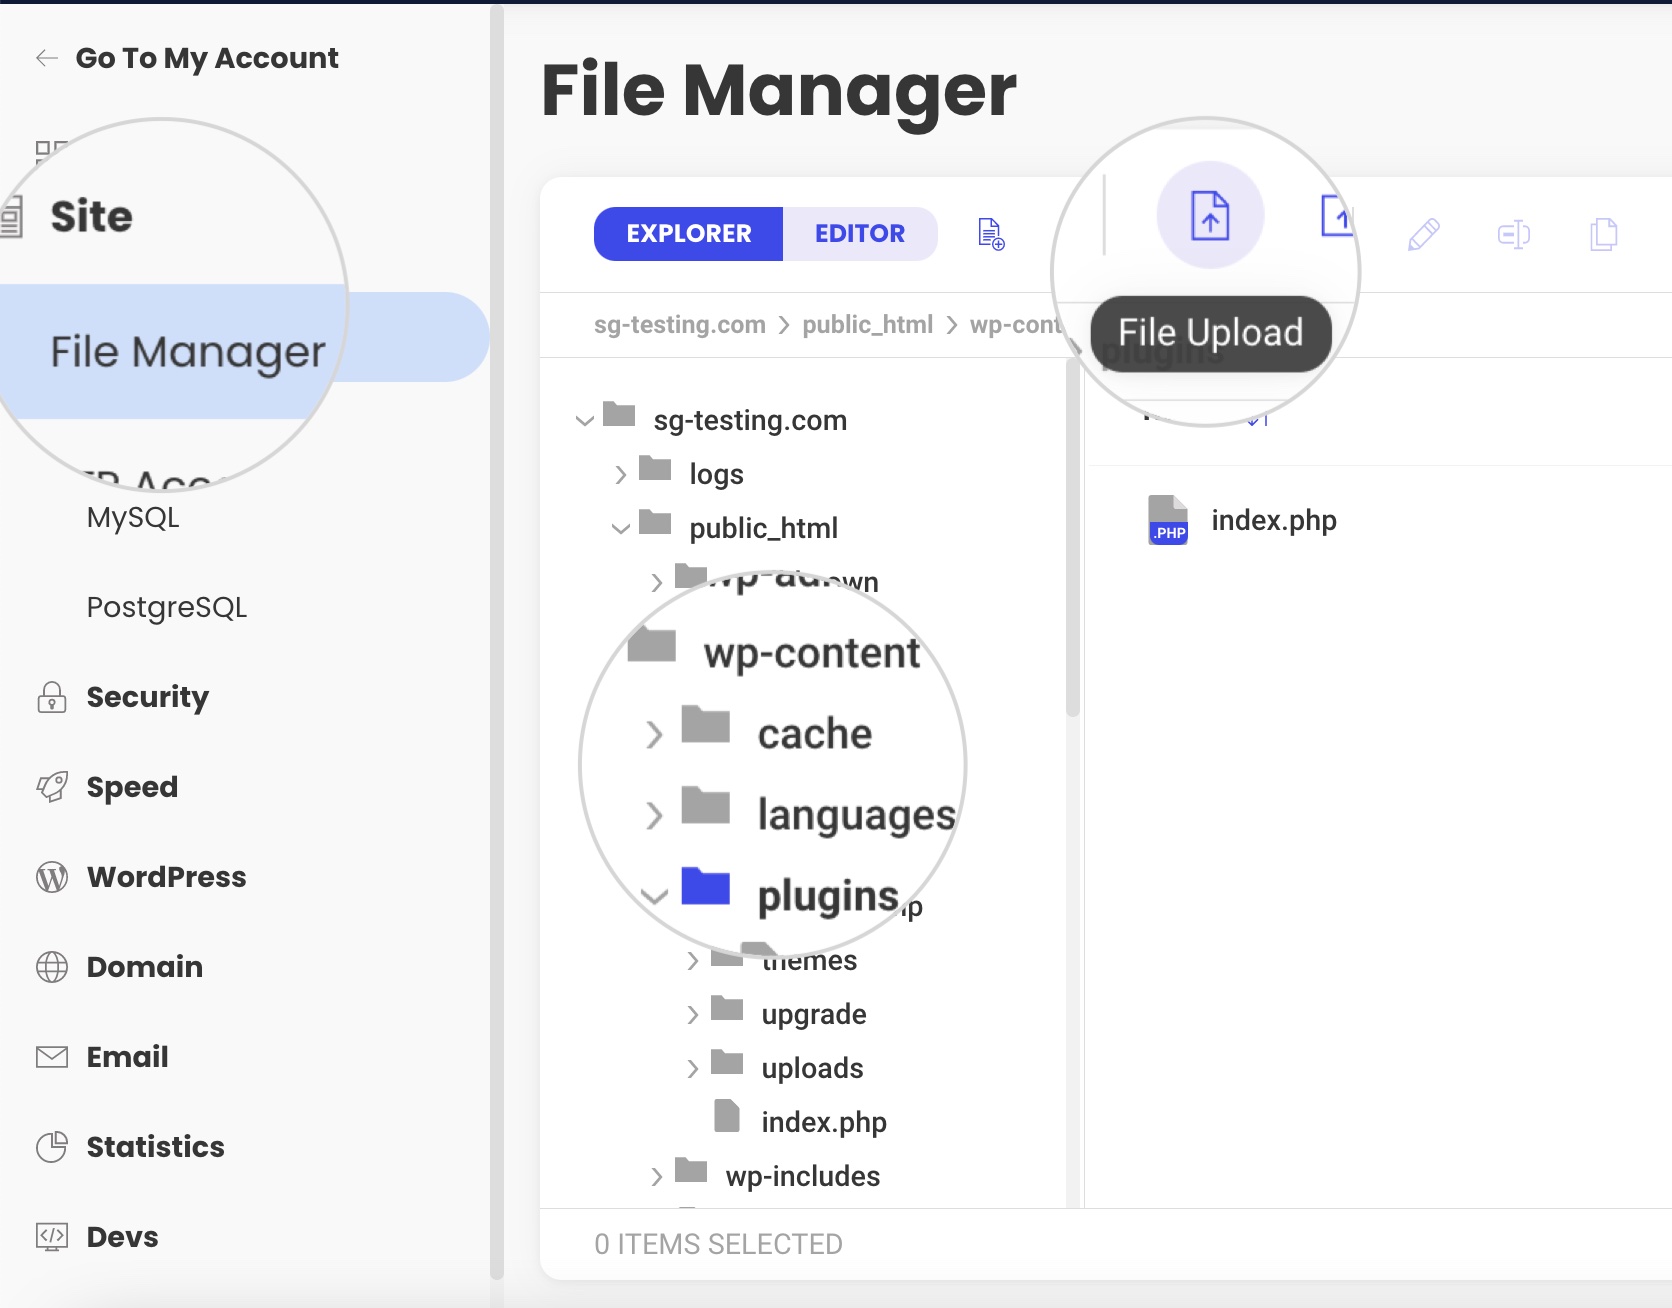Click the Speed rocket icon

52,787
